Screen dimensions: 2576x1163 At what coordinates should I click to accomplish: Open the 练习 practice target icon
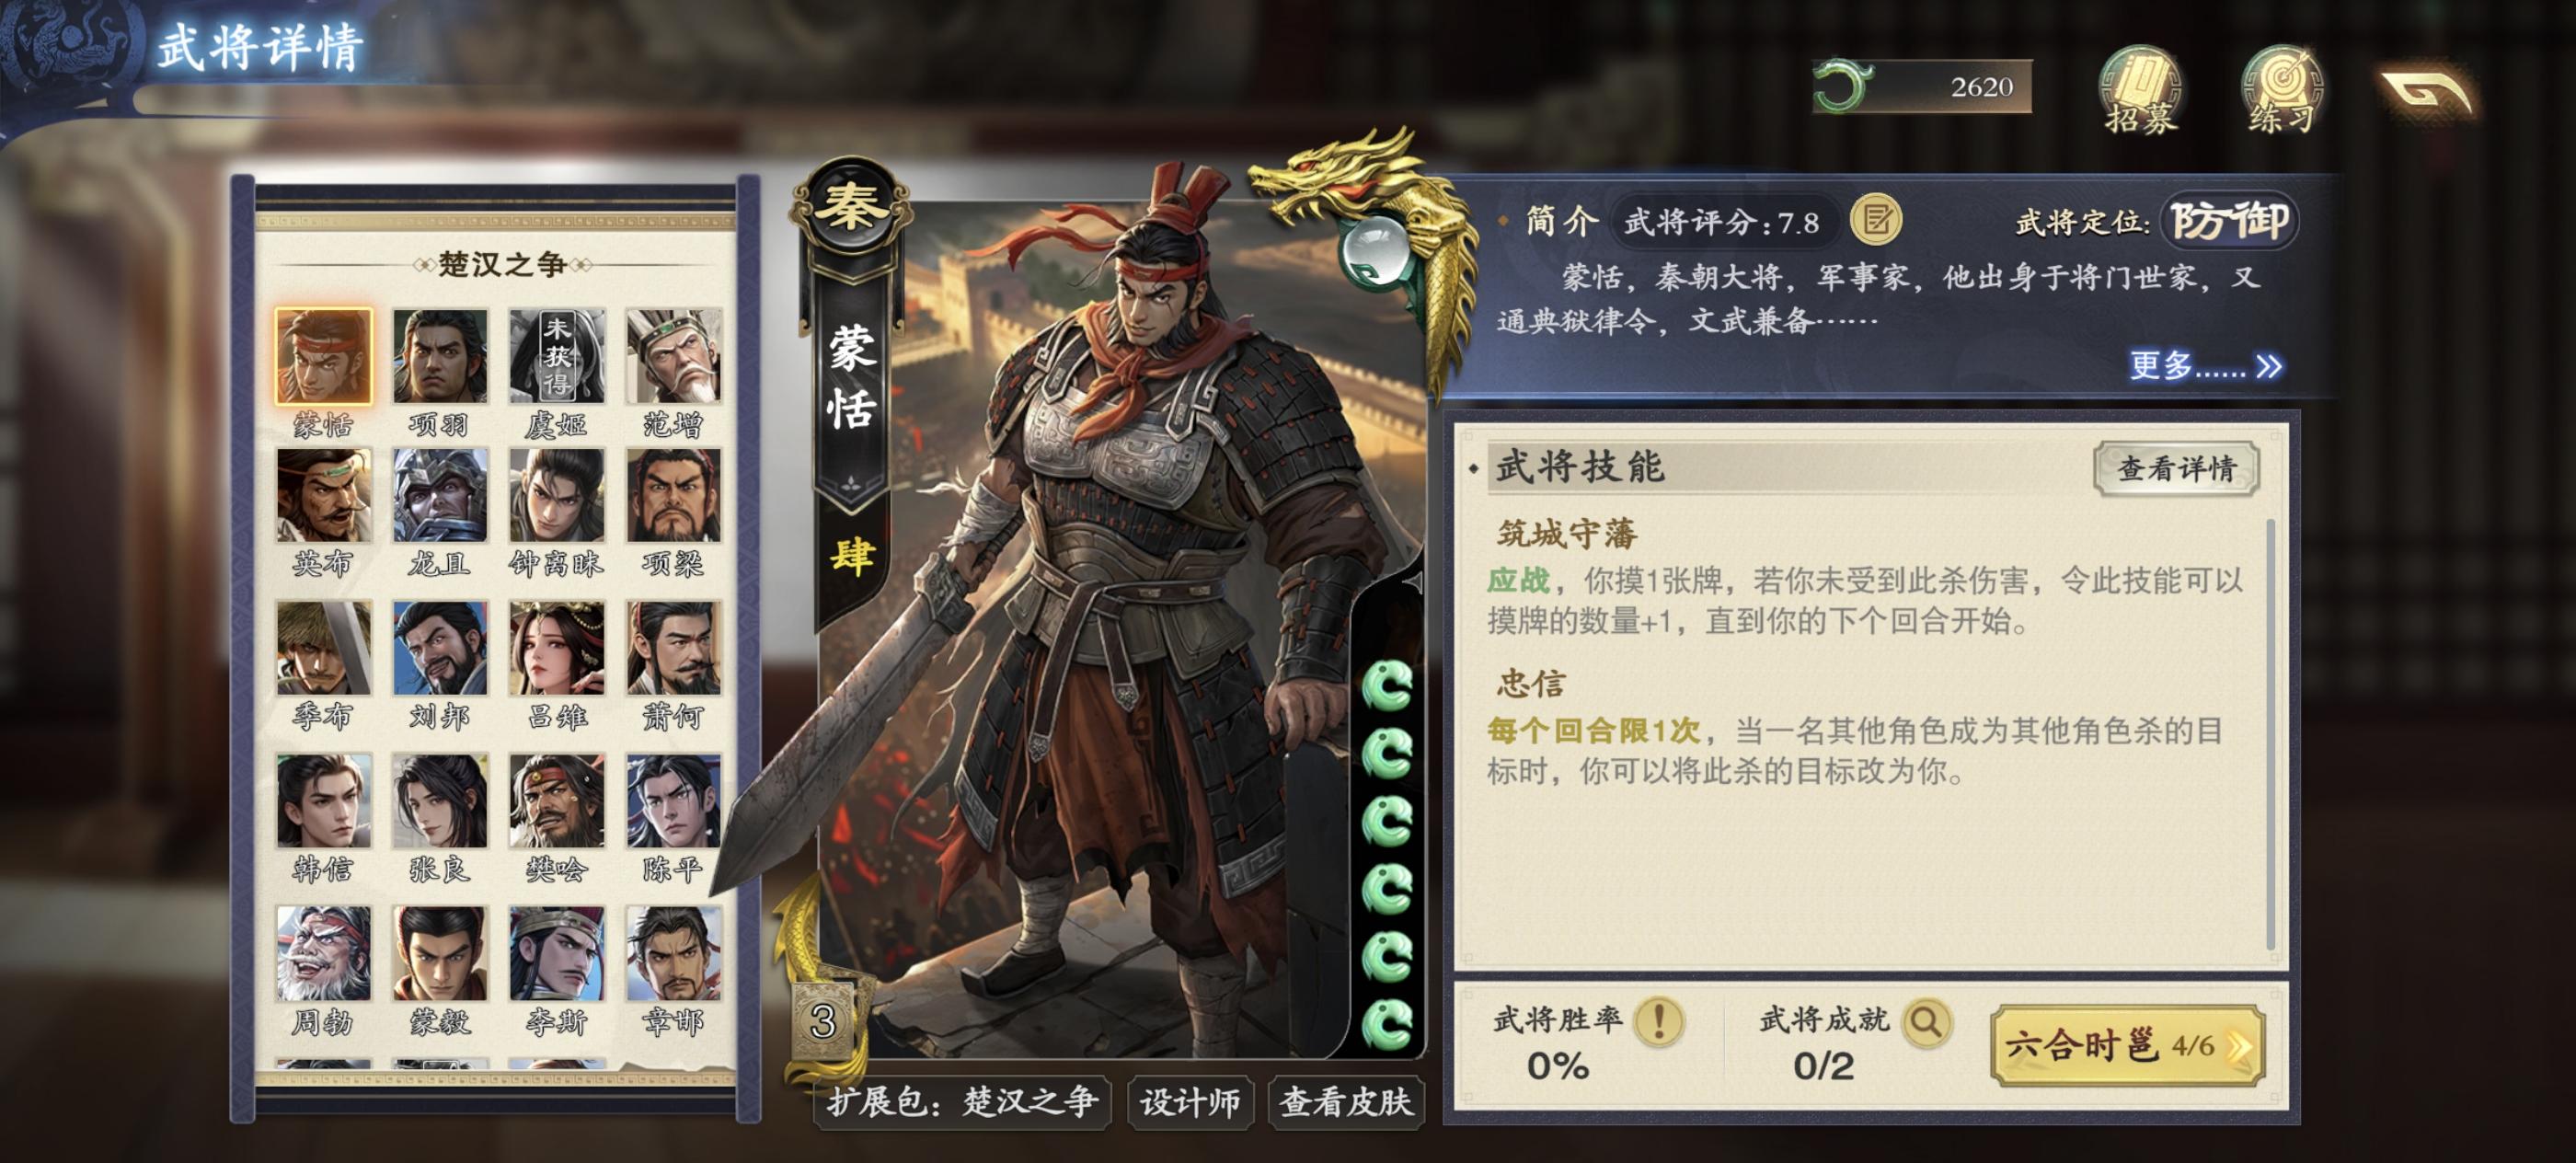(x=2282, y=89)
